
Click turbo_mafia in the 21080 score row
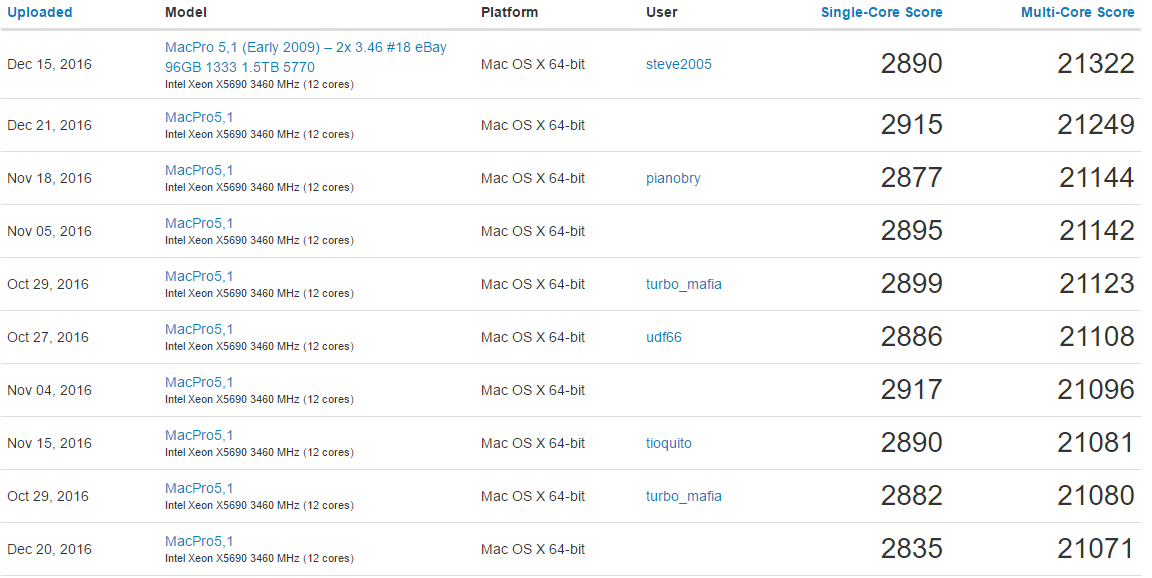[683, 497]
